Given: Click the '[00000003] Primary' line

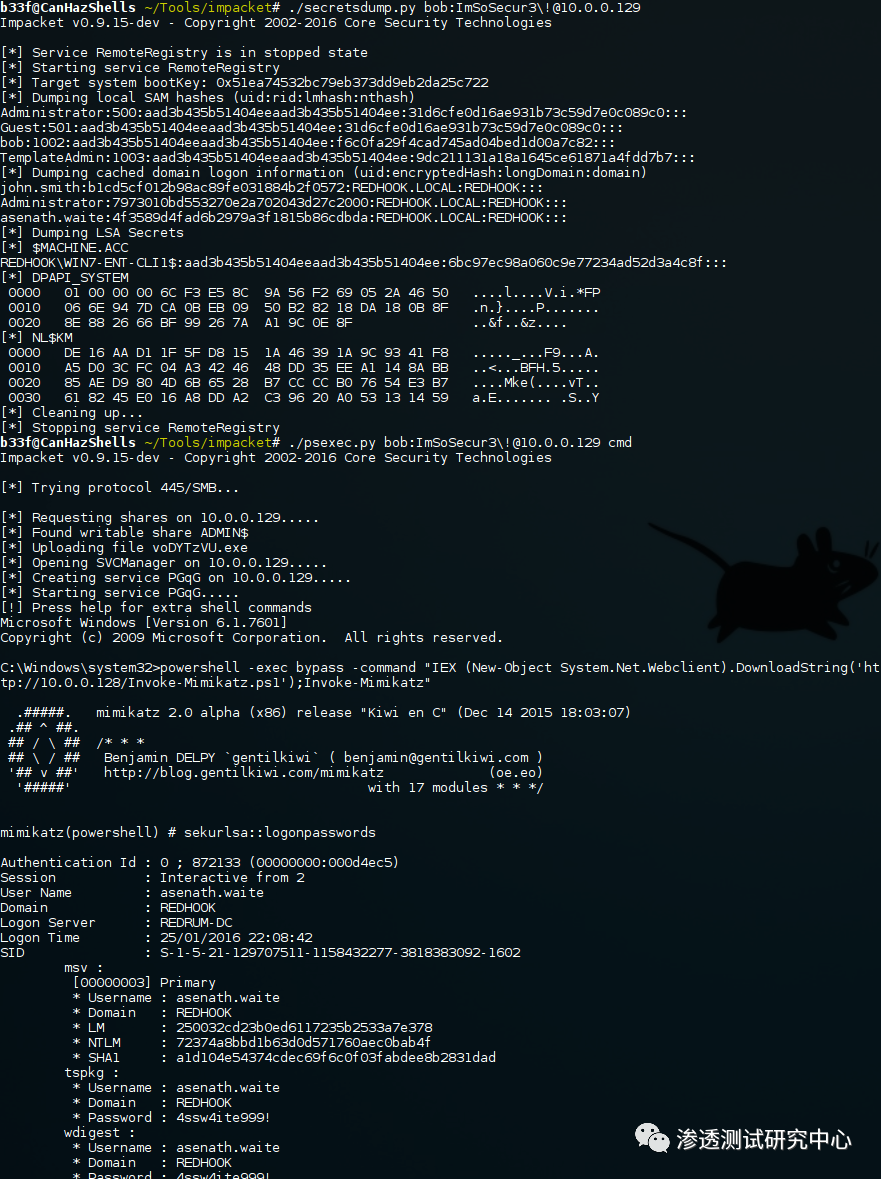Looking at the screenshot, I should coord(144,984).
